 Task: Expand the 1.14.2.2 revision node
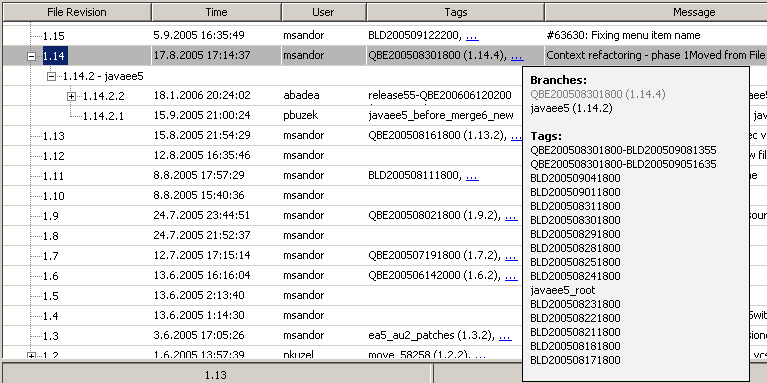[x=71, y=96]
